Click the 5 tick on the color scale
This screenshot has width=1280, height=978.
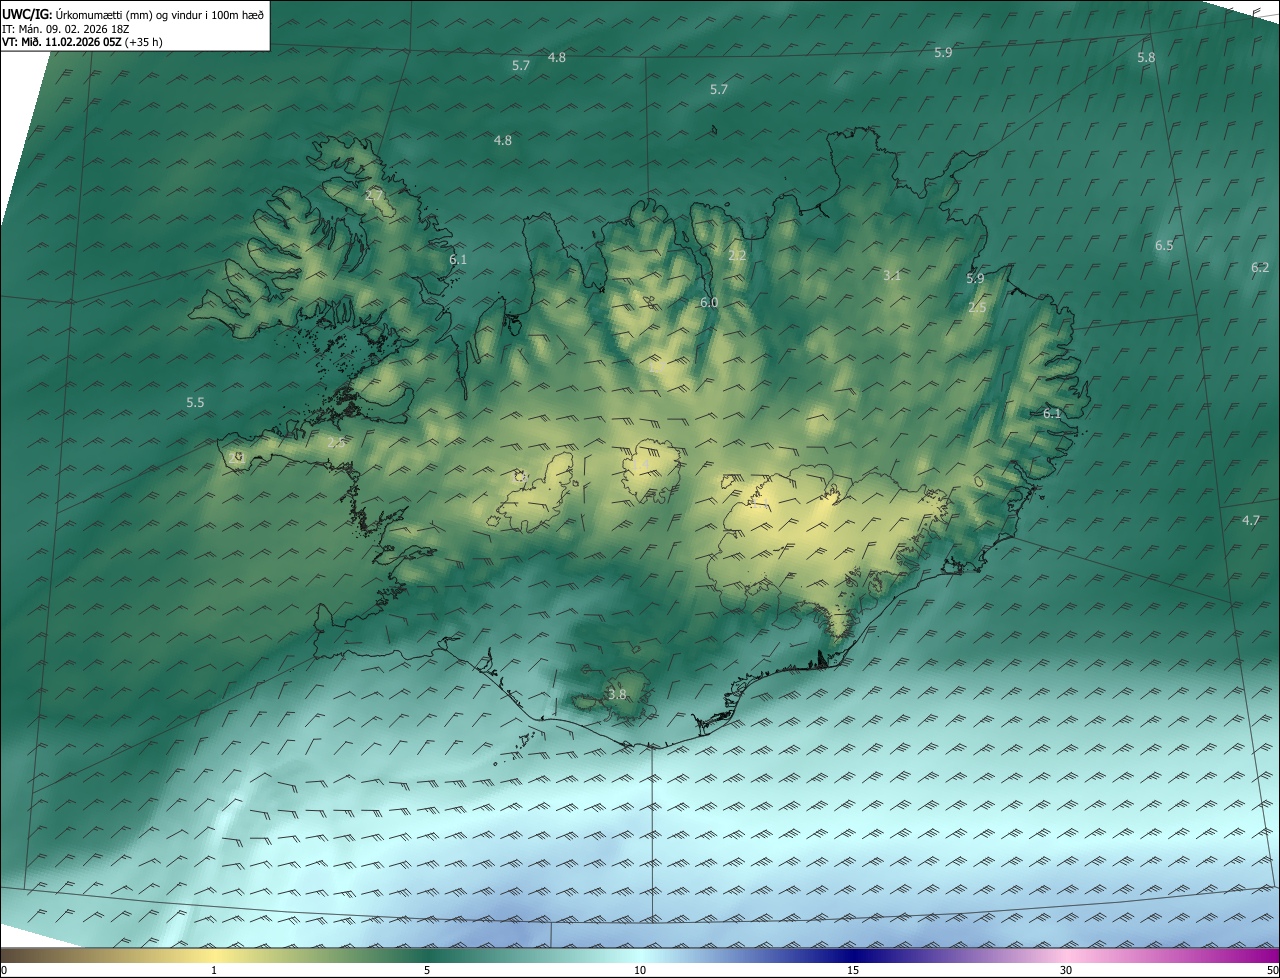pos(427,970)
